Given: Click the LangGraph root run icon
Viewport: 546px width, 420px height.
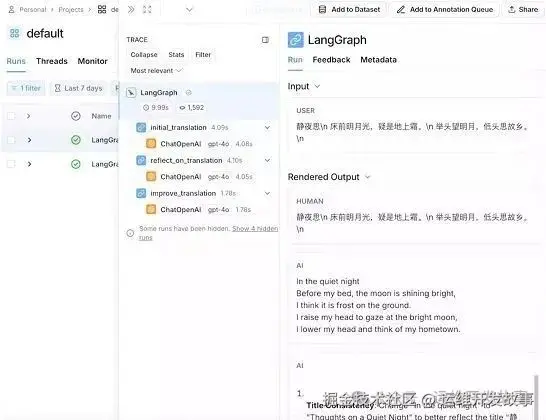Looking at the screenshot, I should click(x=131, y=93).
